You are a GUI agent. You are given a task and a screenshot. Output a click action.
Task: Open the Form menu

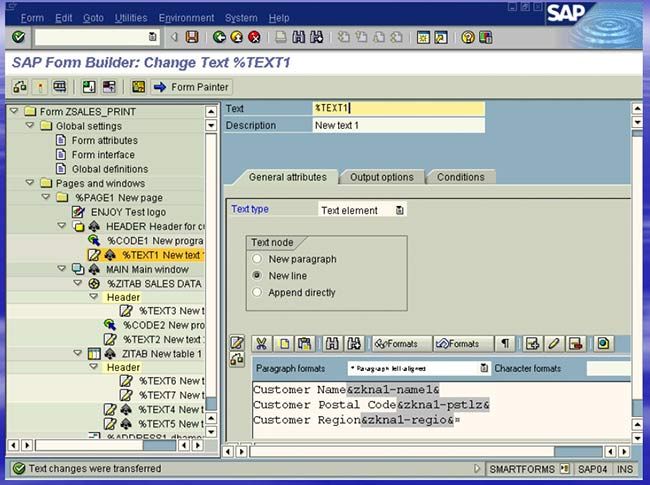point(32,18)
